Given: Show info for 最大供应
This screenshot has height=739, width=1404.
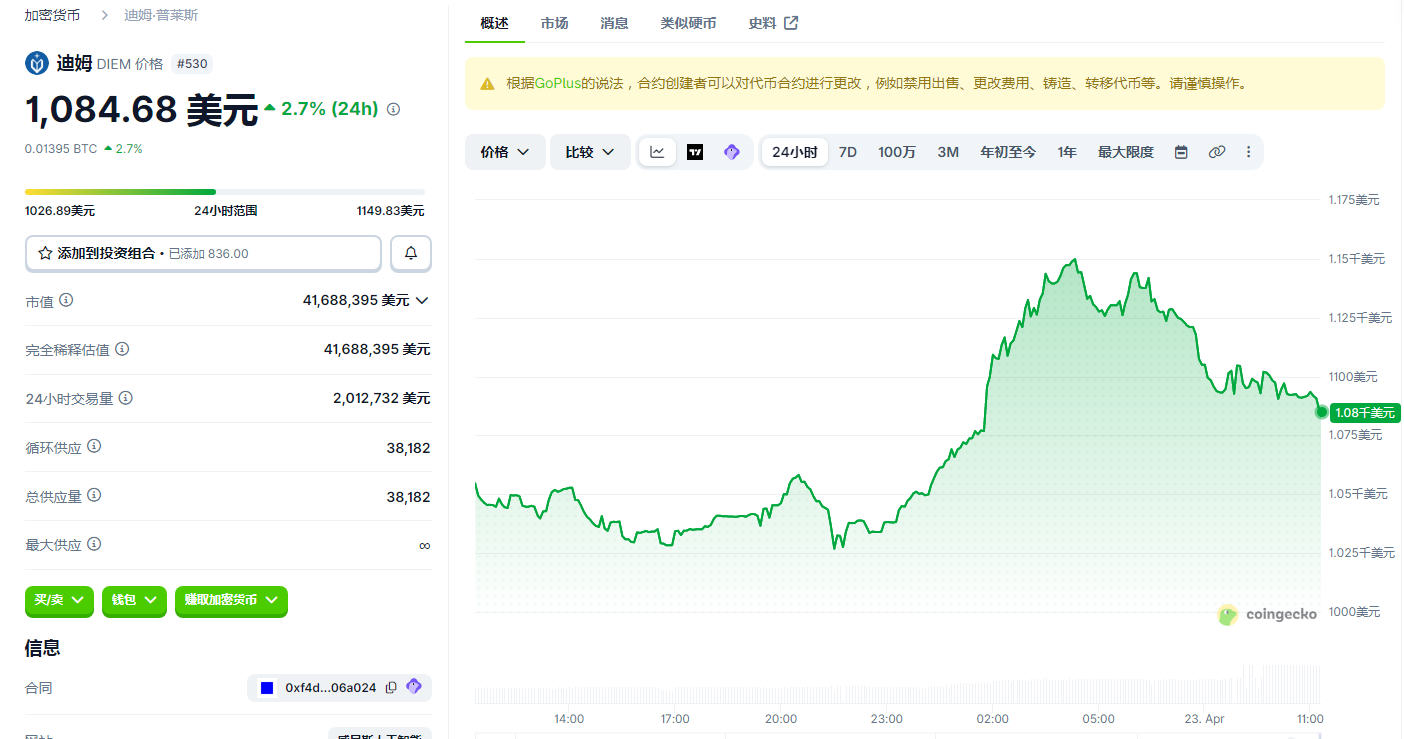Looking at the screenshot, I should pyautogui.click(x=94, y=545).
